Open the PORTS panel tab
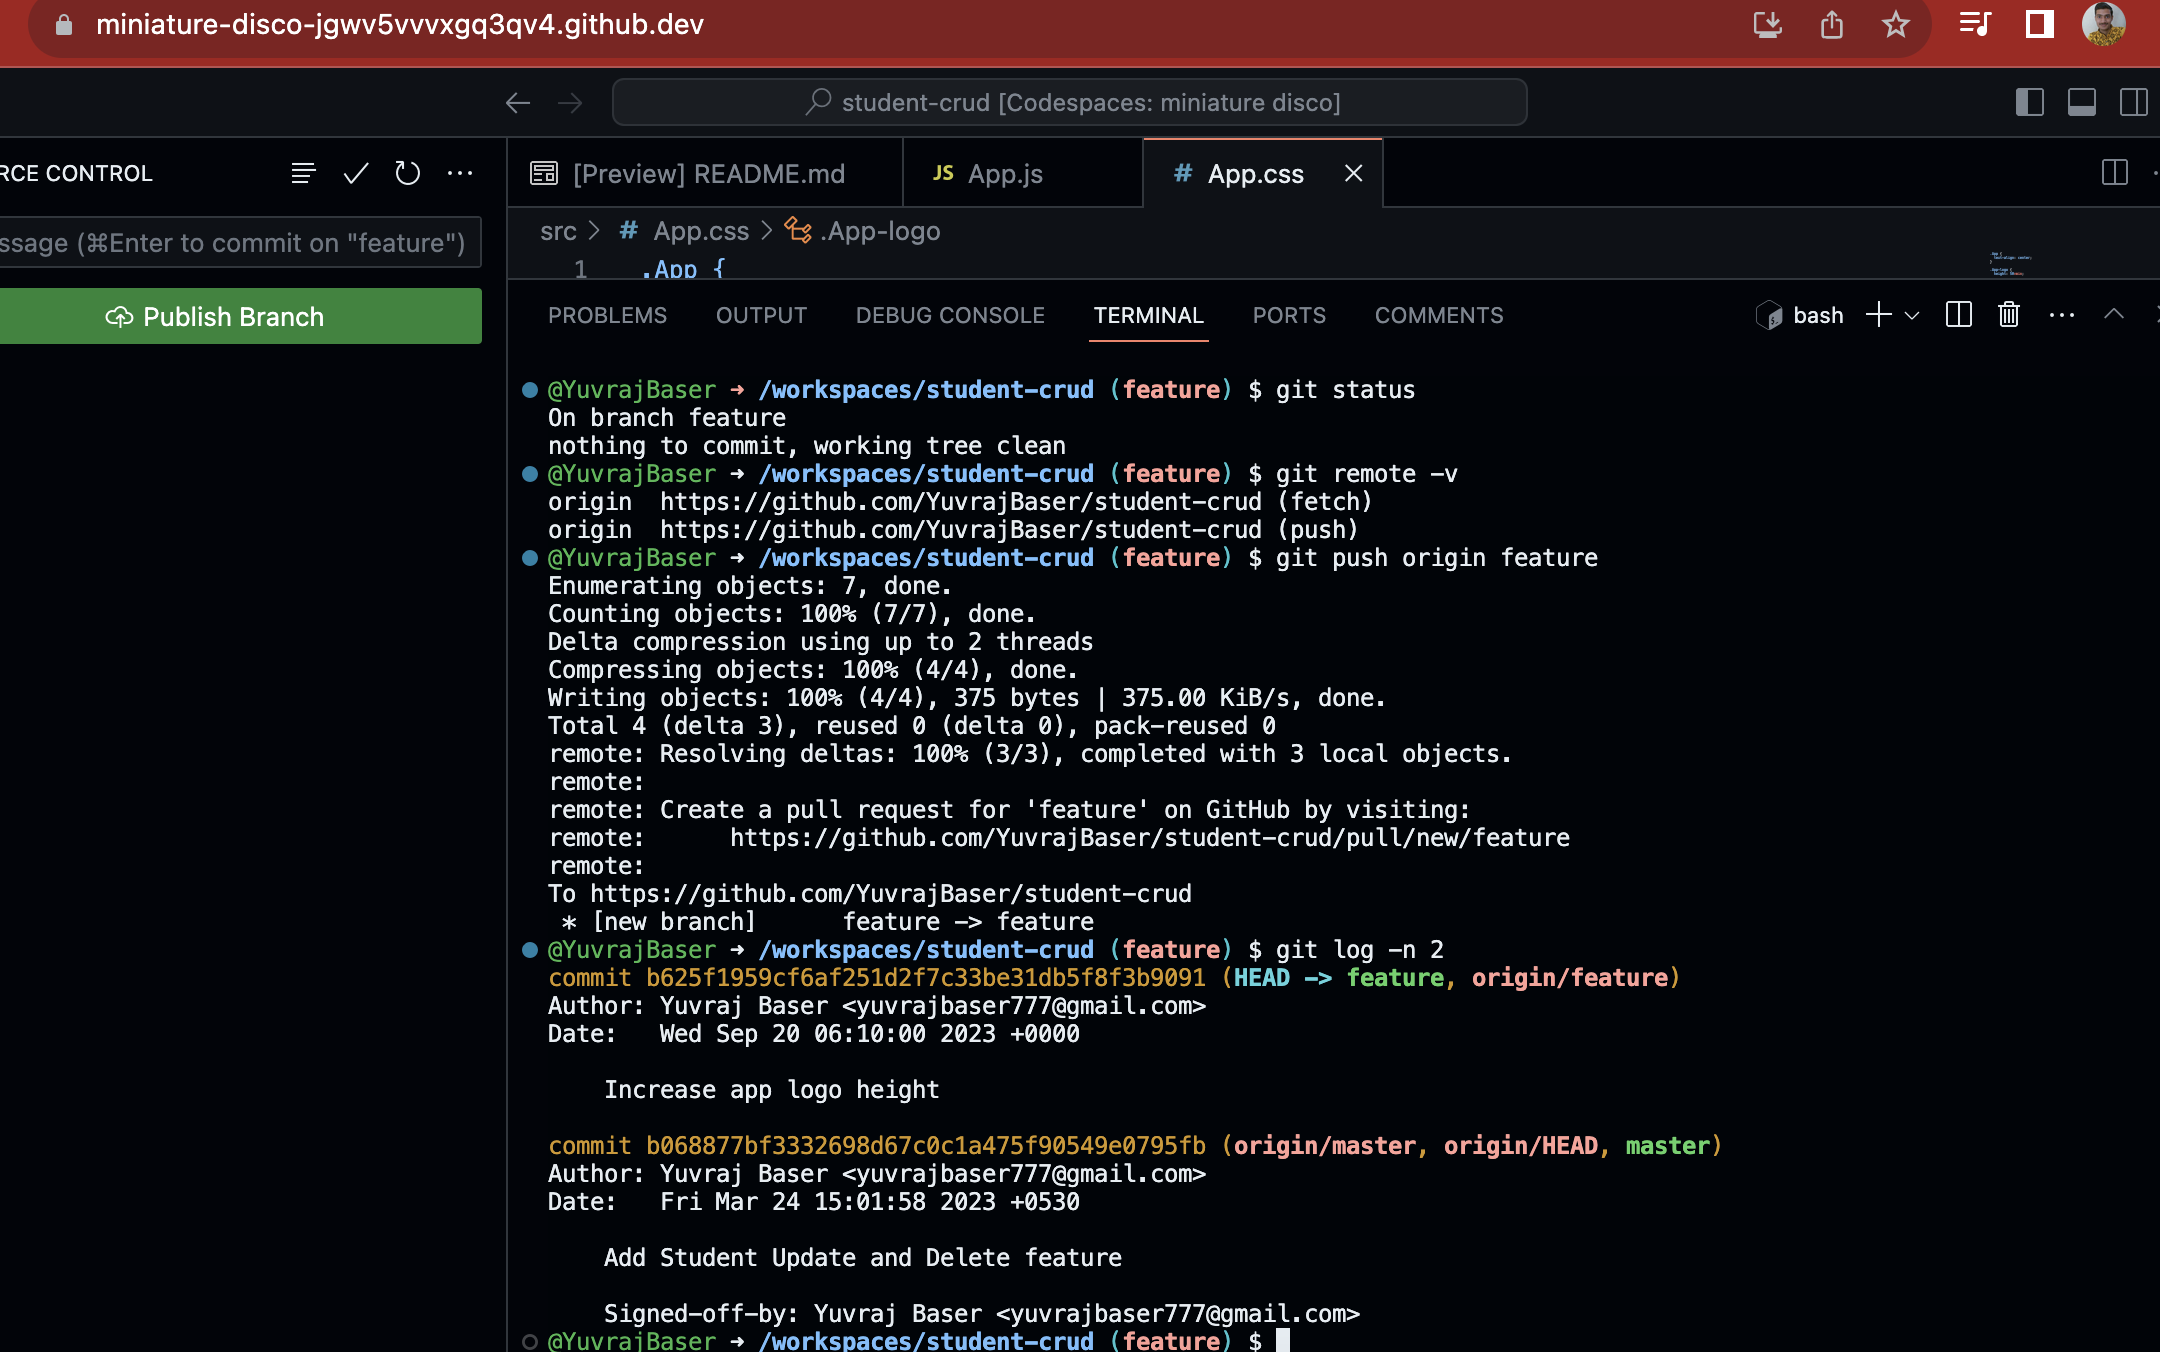 (x=1289, y=315)
